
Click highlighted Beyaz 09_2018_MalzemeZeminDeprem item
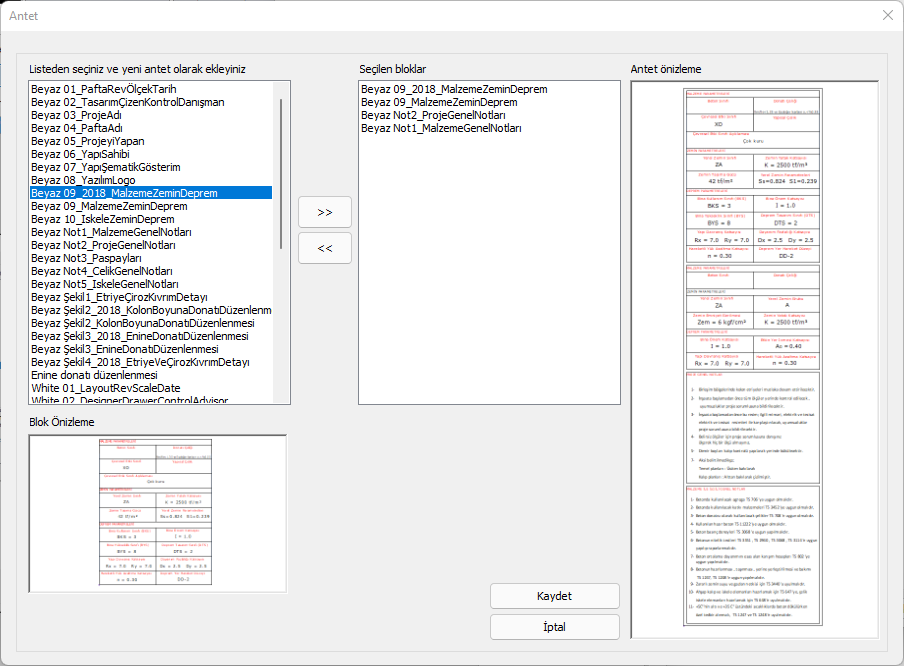(124, 193)
